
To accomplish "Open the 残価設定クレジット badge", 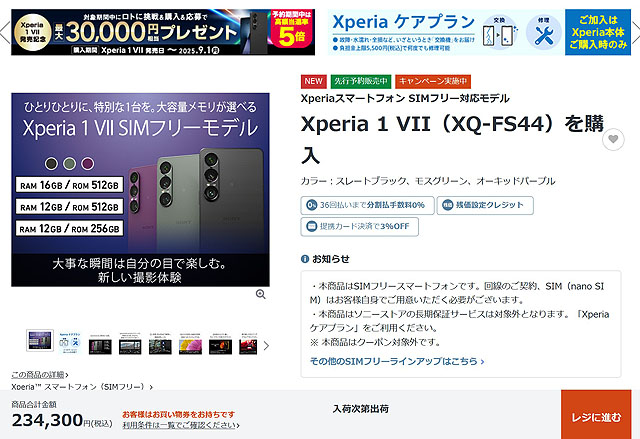I will pos(485,205).
